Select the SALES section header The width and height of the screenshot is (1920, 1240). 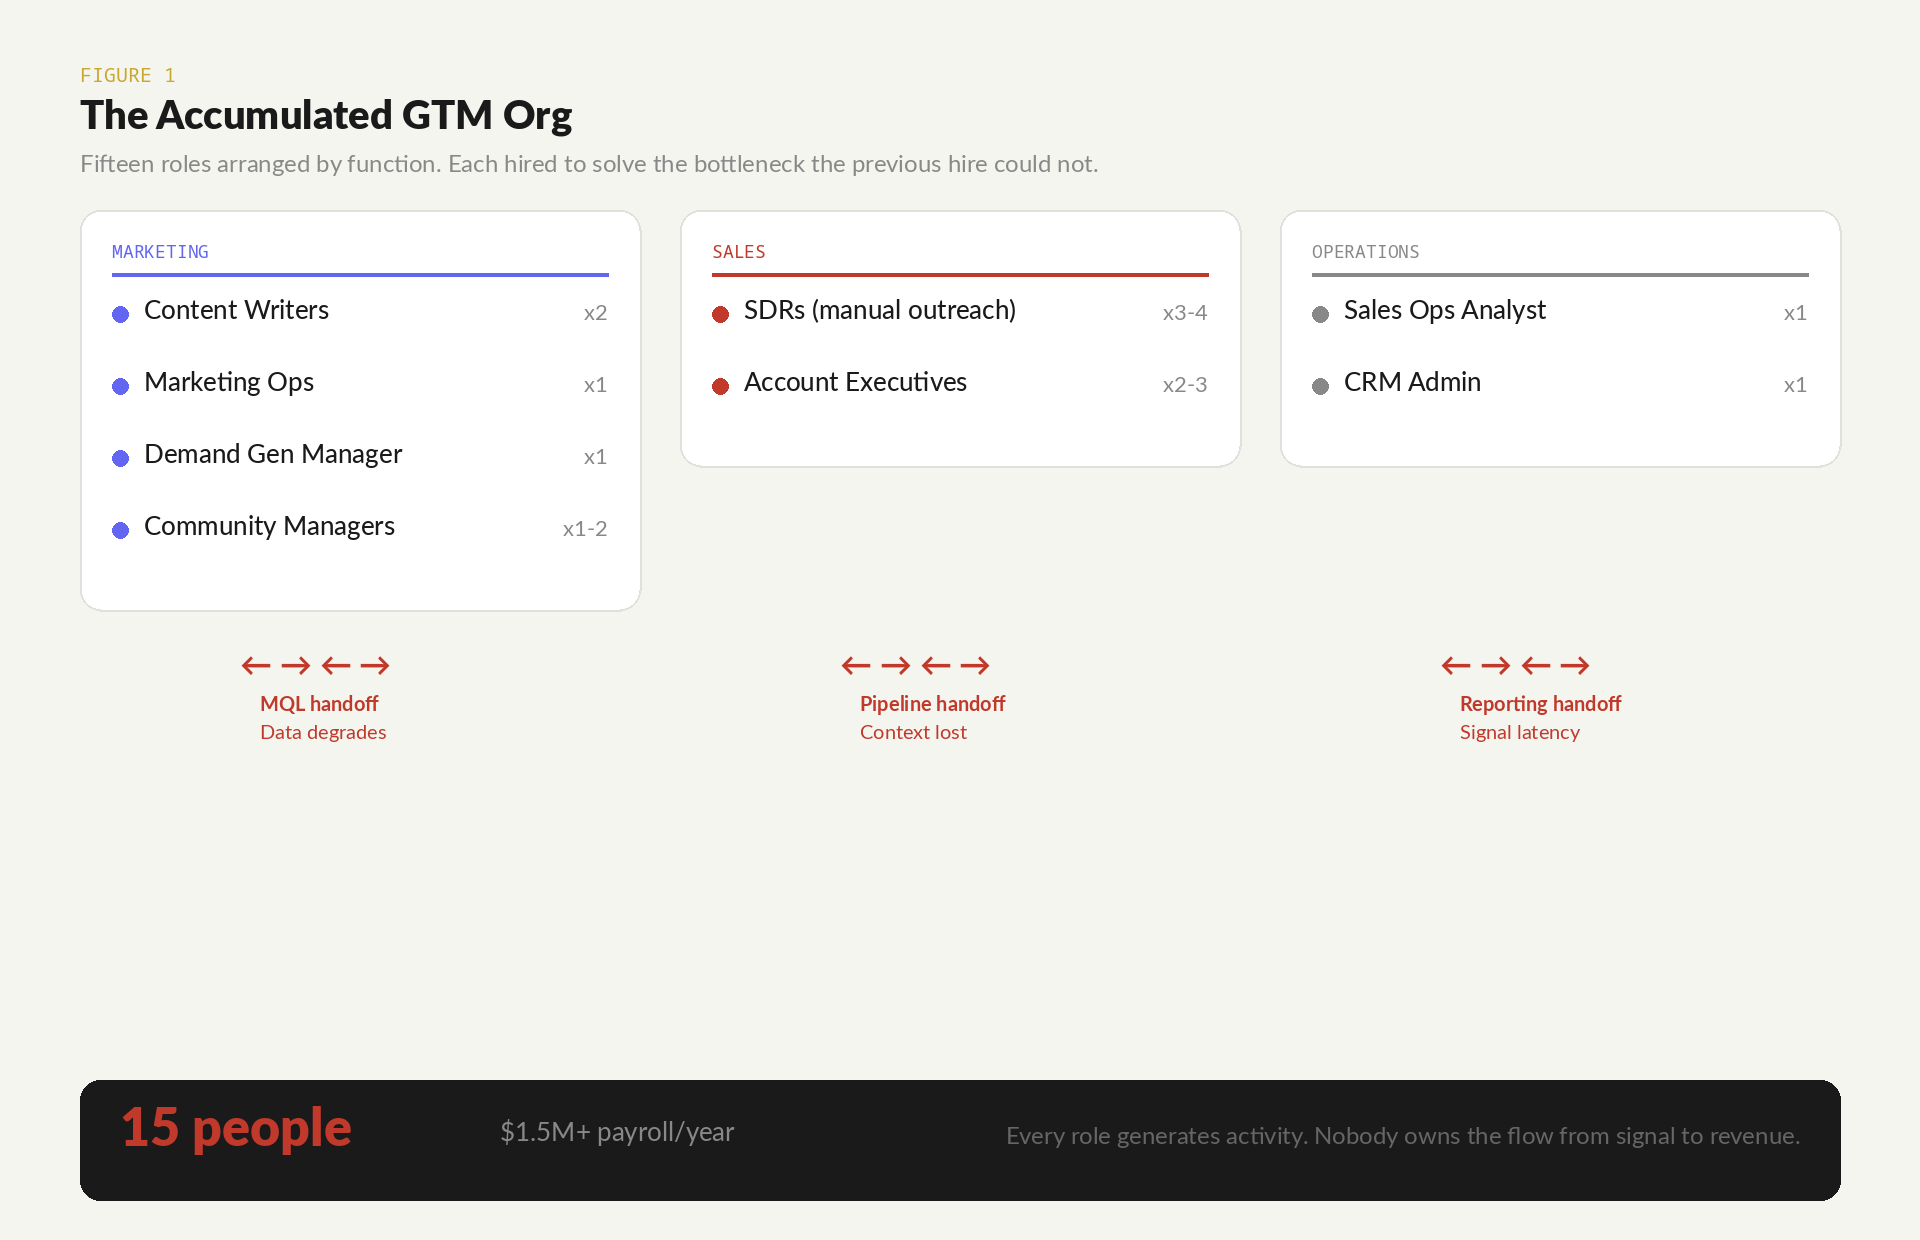click(738, 252)
